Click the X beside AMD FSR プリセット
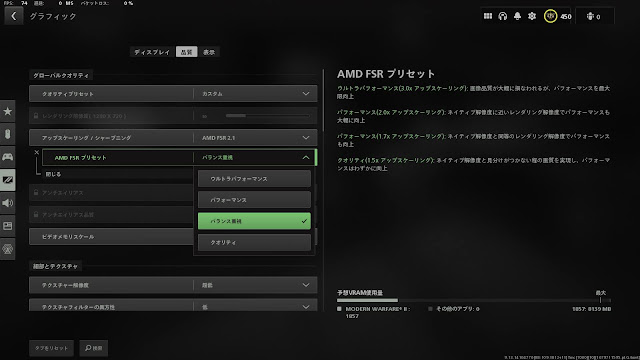The image size is (640, 360). coord(37,152)
